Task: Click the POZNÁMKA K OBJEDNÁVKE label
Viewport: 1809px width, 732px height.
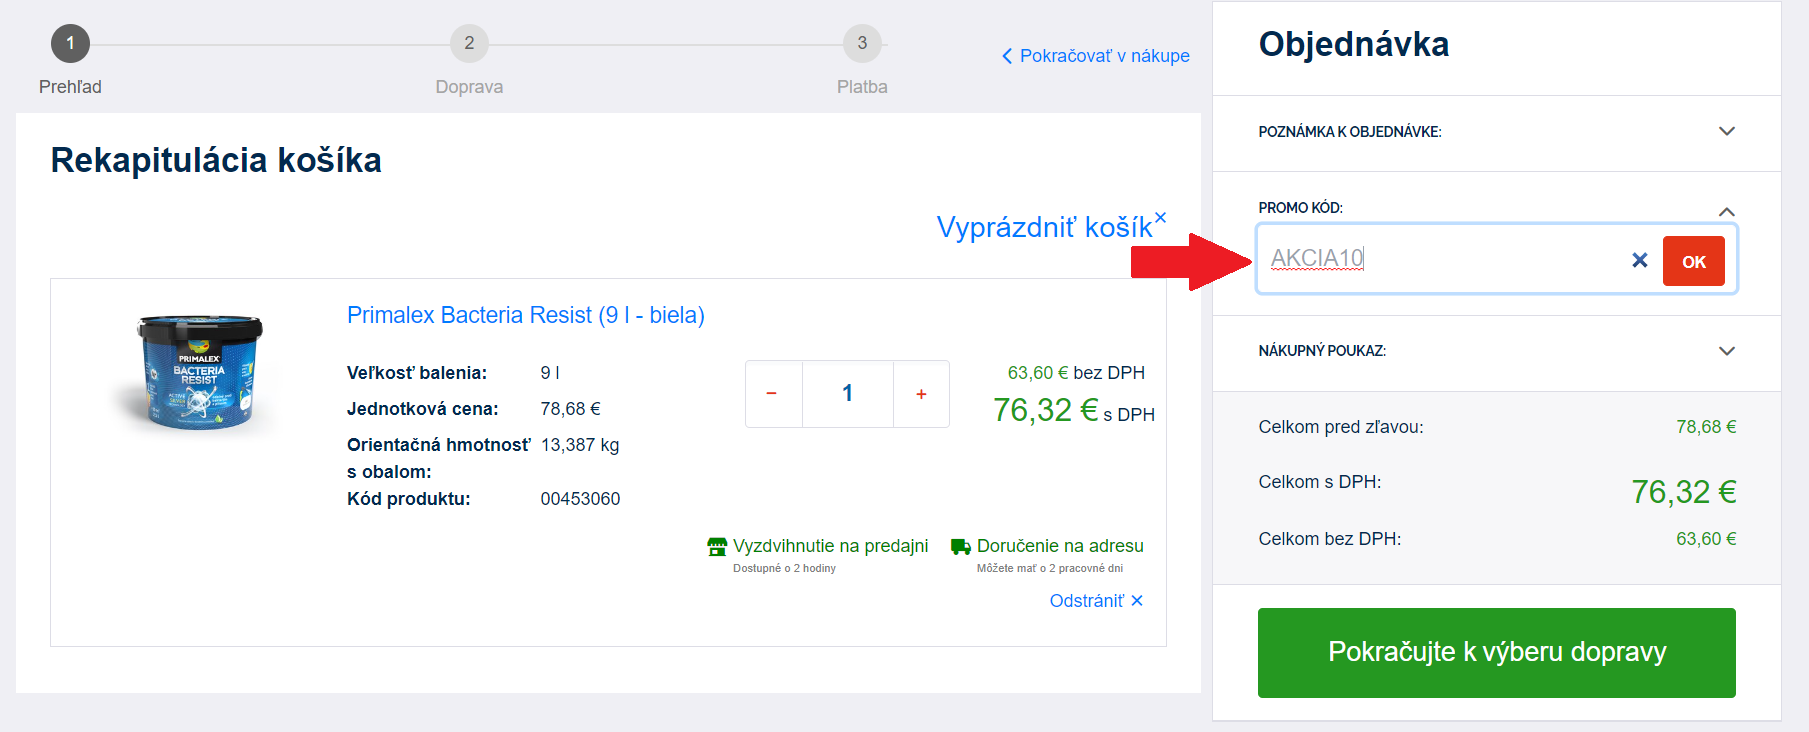Action: [1350, 132]
